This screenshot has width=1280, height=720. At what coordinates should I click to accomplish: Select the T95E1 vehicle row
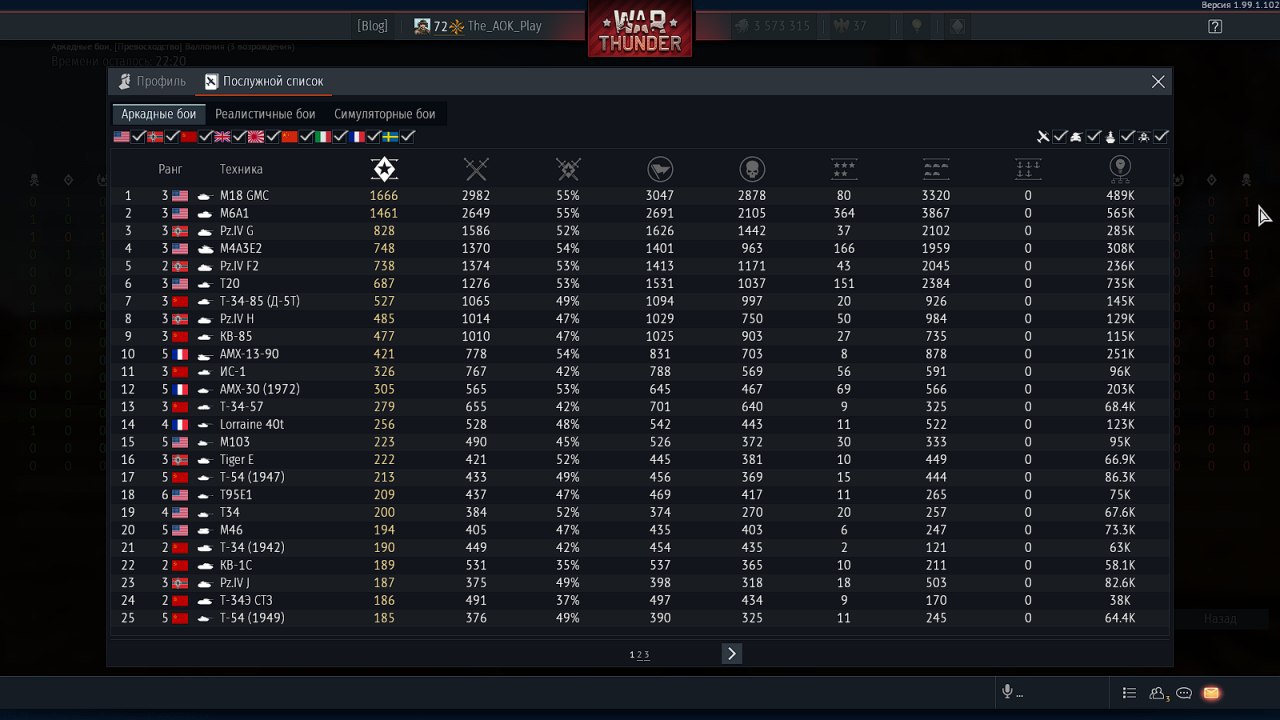point(640,495)
